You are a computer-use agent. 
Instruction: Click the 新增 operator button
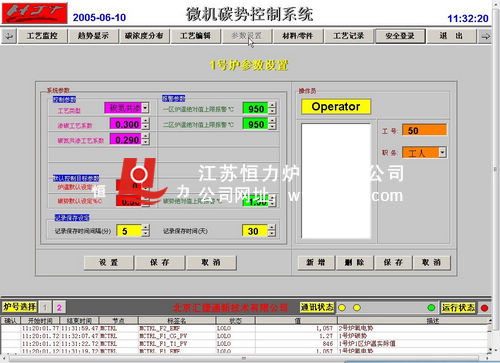pyautogui.click(x=316, y=262)
